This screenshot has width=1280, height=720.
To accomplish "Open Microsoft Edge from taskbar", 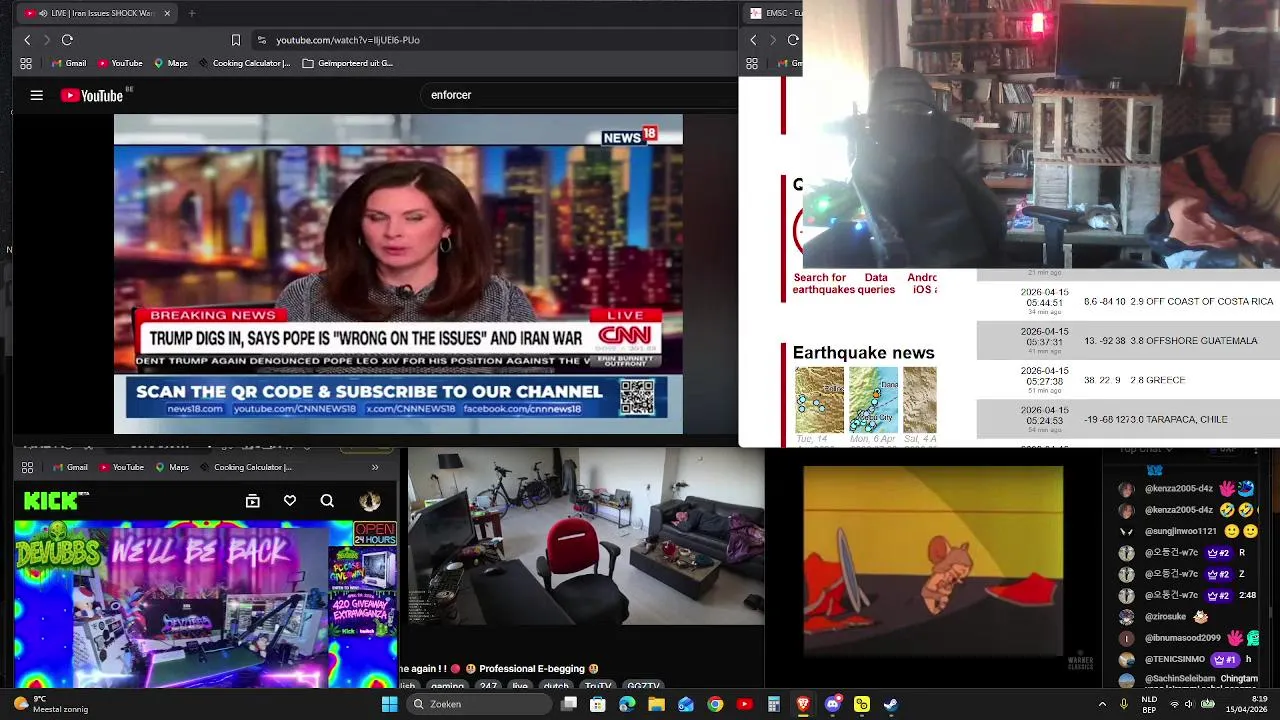I will pos(627,704).
